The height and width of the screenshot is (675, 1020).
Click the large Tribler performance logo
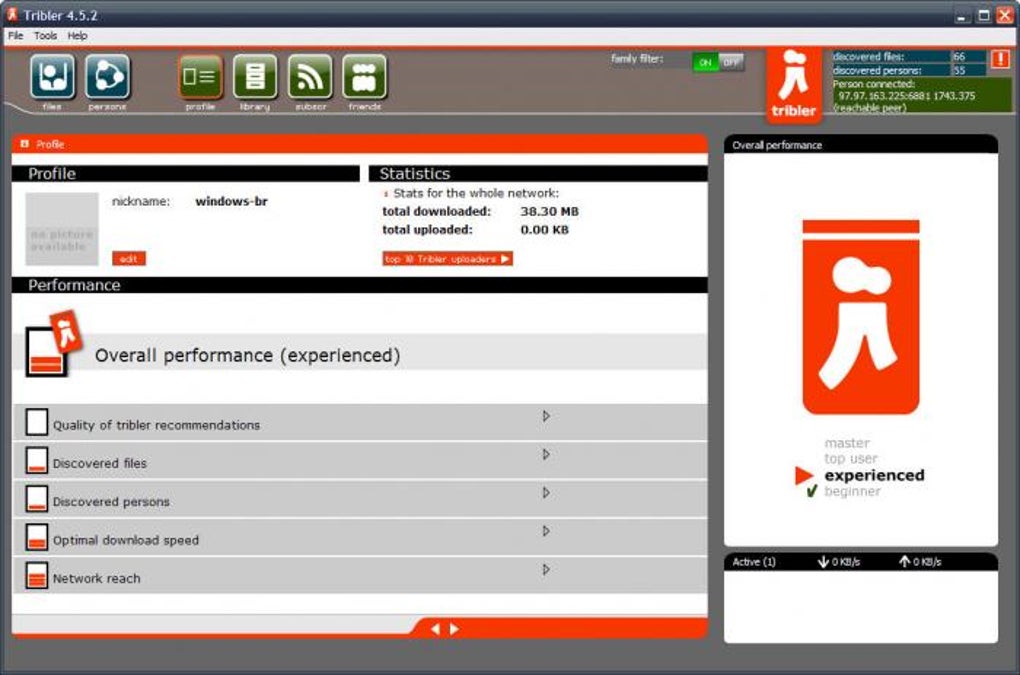click(861, 317)
